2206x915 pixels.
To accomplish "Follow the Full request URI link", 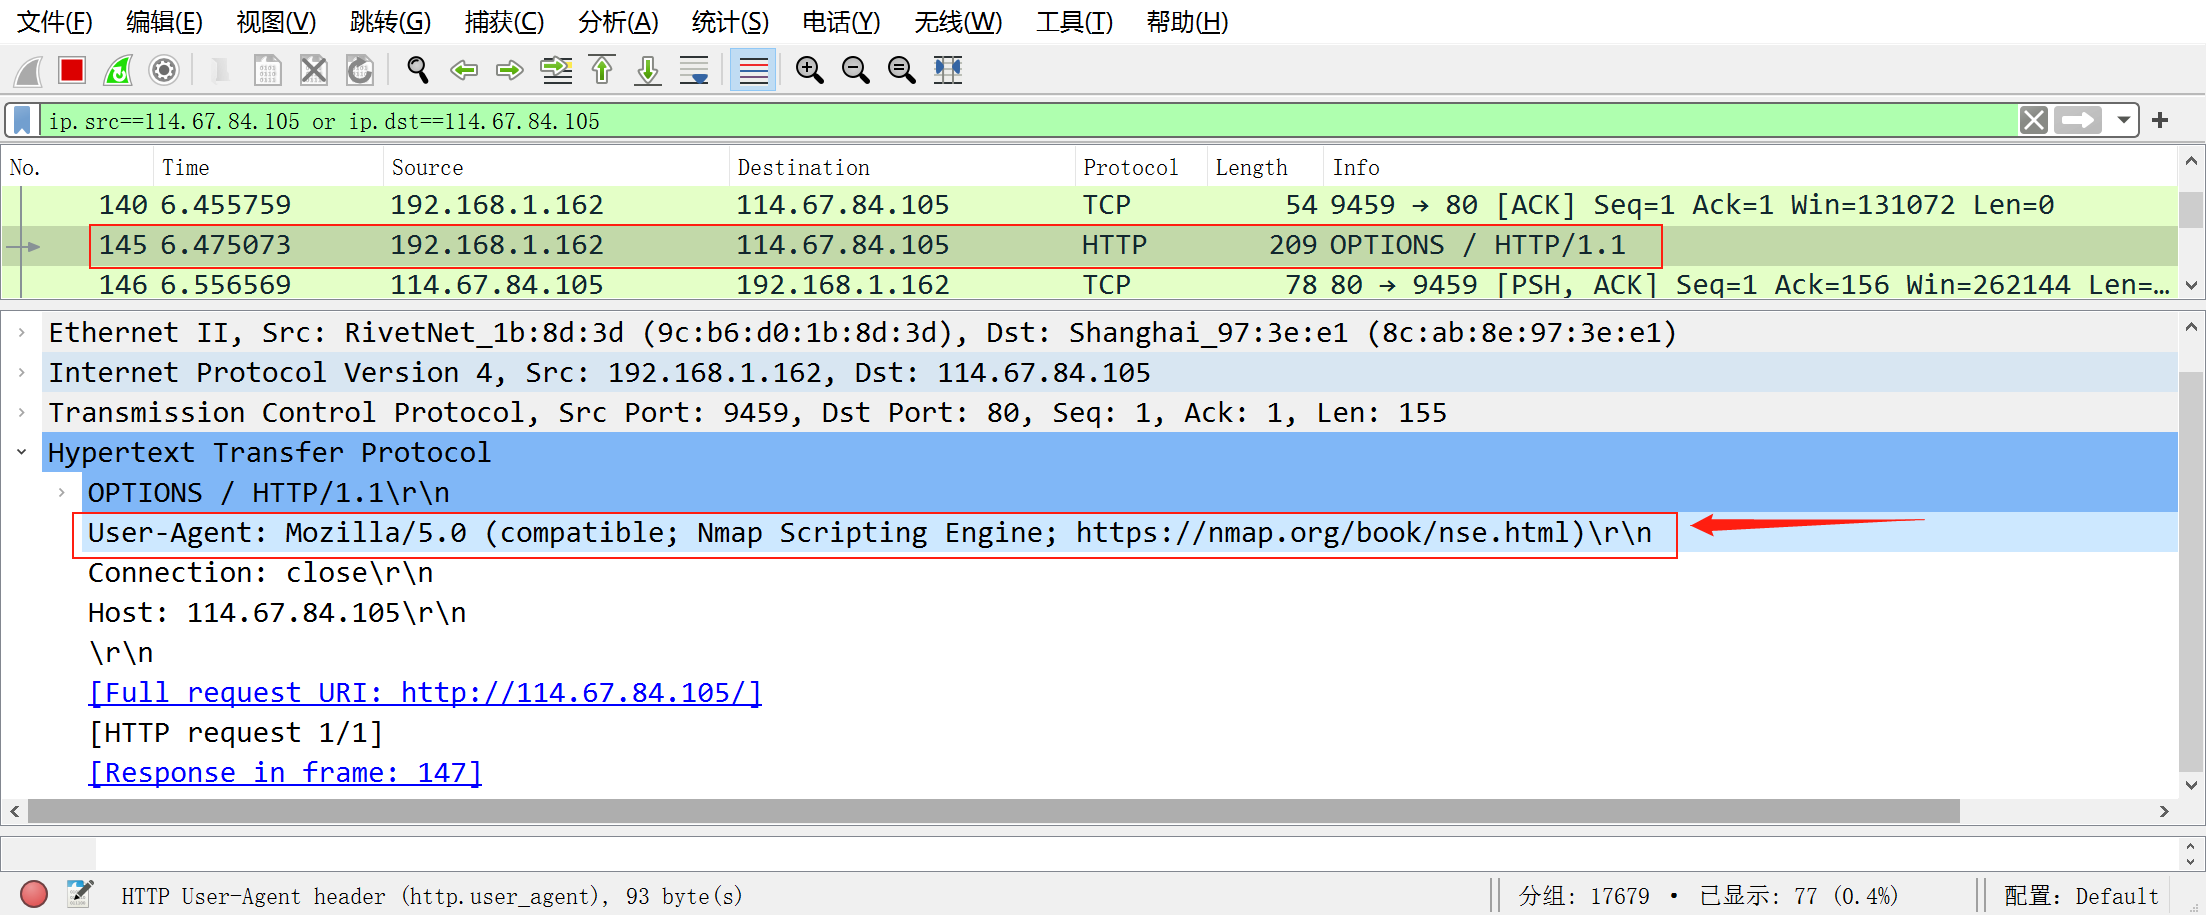I will click(424, 692).
